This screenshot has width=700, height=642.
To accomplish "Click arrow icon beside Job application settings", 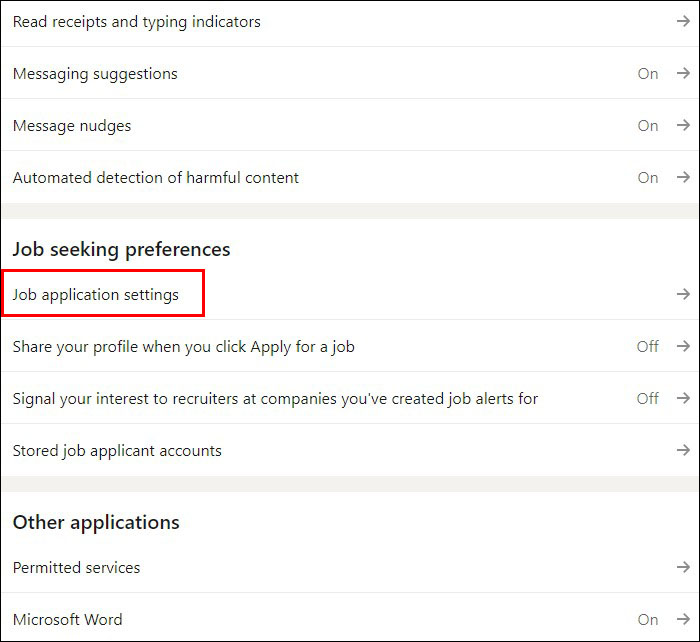I will click(683, 295).
